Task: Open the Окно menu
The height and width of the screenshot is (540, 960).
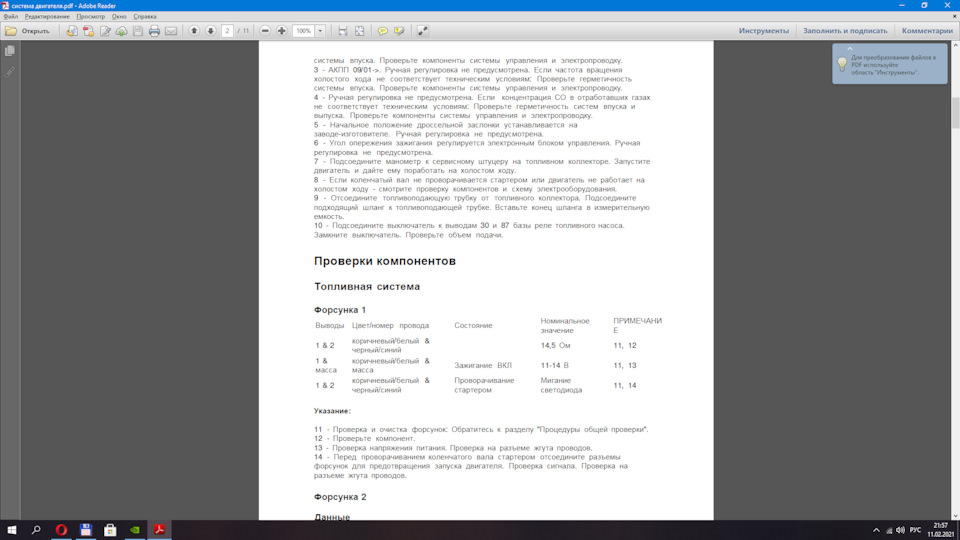Action: pyautogui.click(x=119, y=17)
